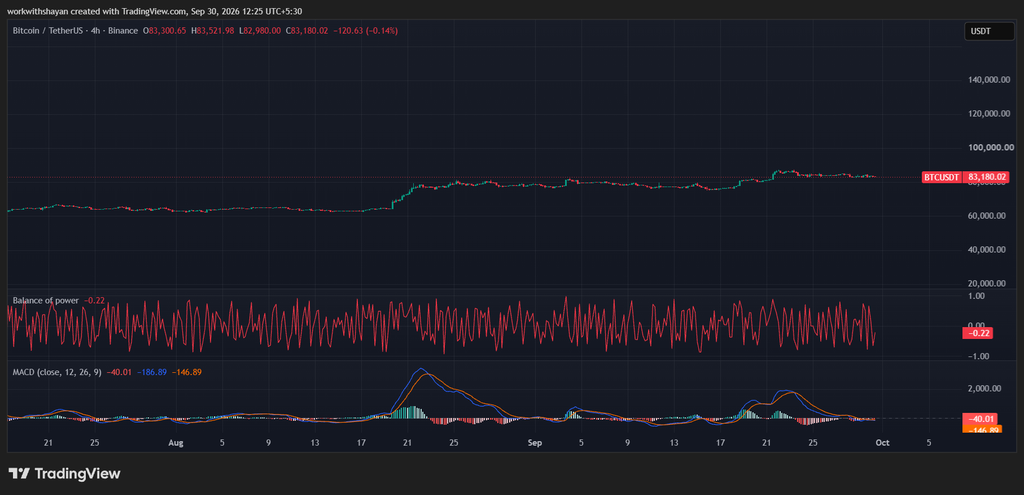Click the low value L82,980.00
This screenshot has height=495, width=1024.
262,31
